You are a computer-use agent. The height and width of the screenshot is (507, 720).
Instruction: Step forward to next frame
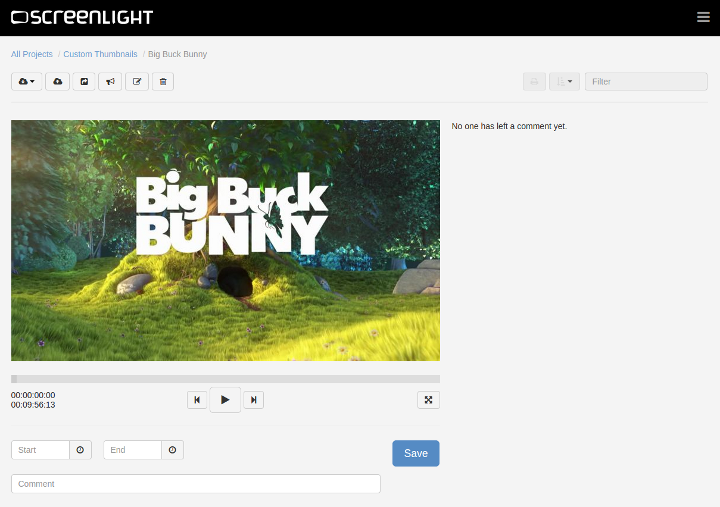(x=253, y=400)
